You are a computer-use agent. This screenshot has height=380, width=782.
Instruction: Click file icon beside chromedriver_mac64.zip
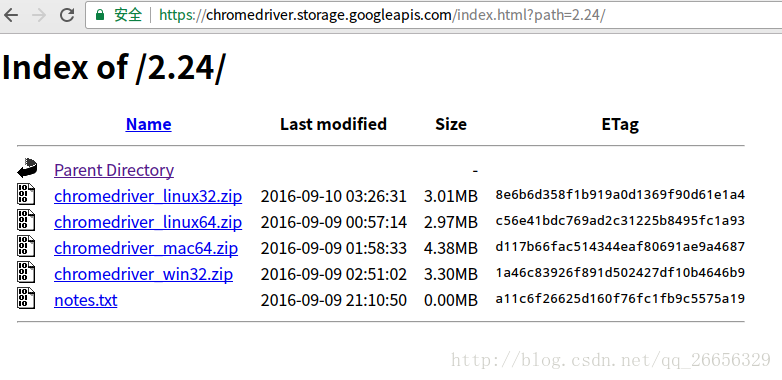click(x=26, y=246)
